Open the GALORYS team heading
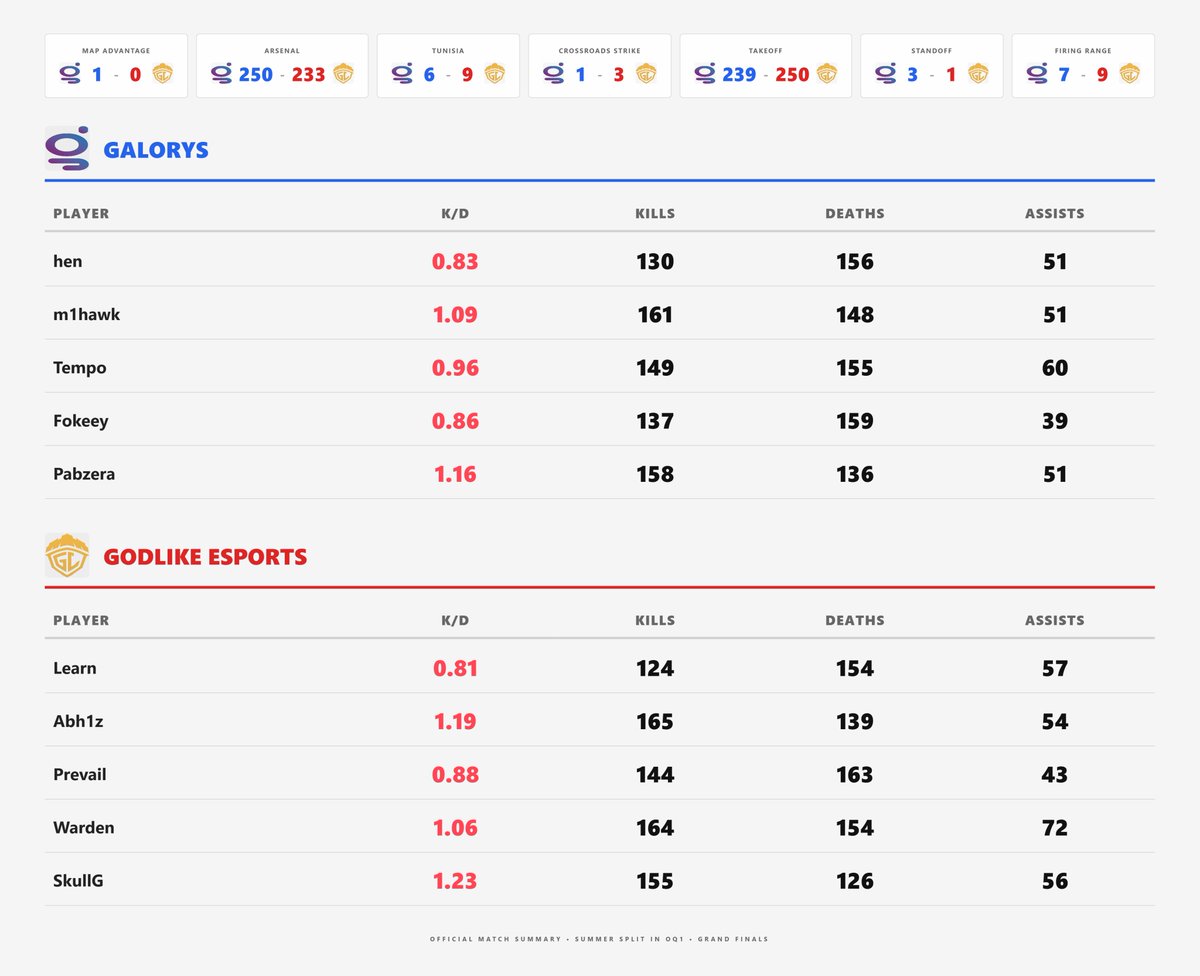This screenshot has height=976, width=1200. 156,150
